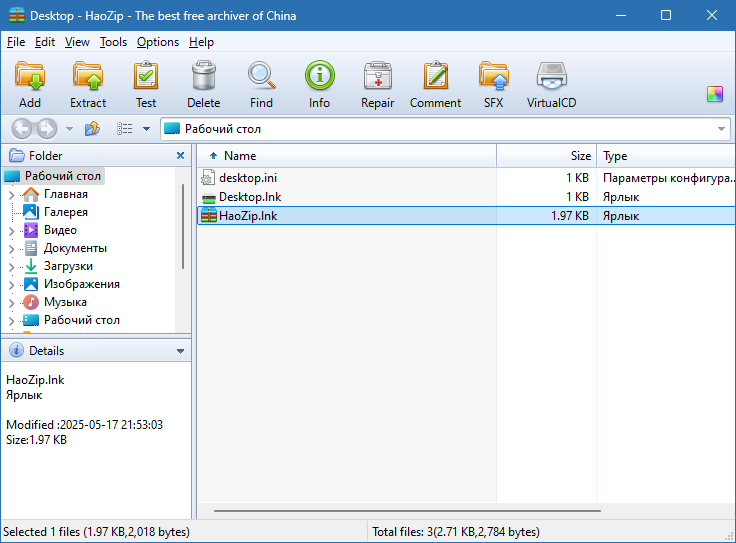The width and height of the screenshot is (736, 543).
Task: Select the HaoZip.lnk file row
Action: pyautogui.click(x=466, y=216)
